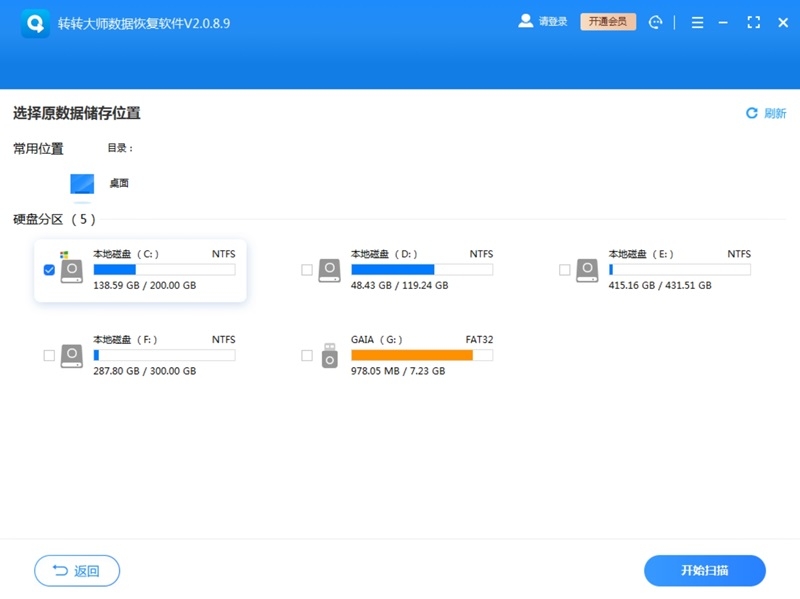Check the Local Disk D: checkbox
800x599 pixels.
[306, 269]
